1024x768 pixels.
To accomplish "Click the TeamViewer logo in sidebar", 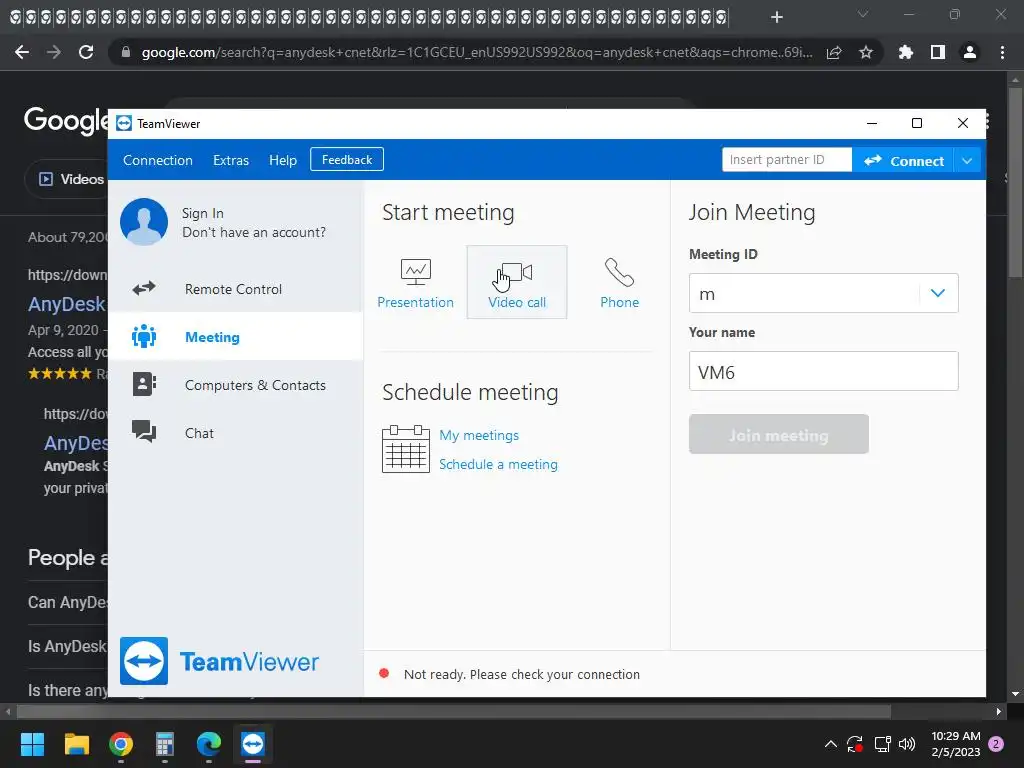I will tap(219, 661).
